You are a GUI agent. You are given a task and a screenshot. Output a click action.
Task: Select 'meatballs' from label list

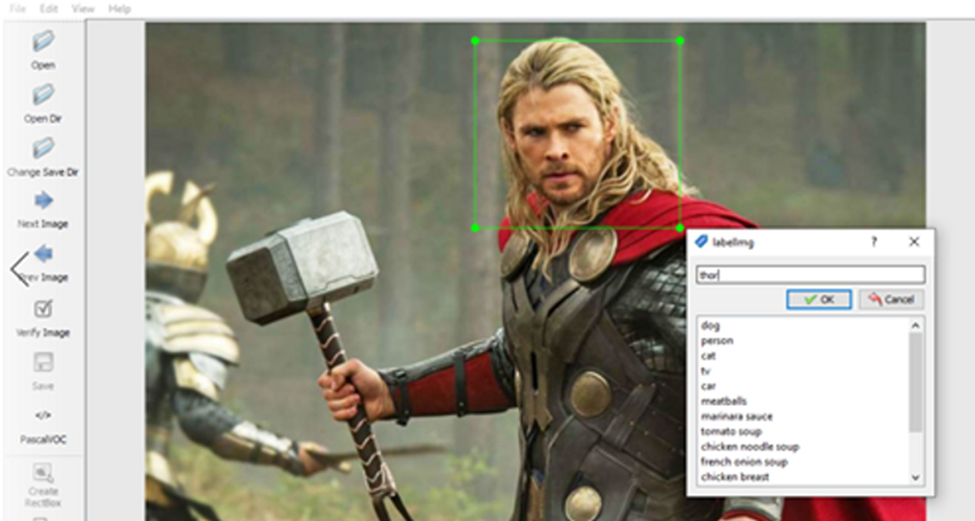tap(724, 401)
